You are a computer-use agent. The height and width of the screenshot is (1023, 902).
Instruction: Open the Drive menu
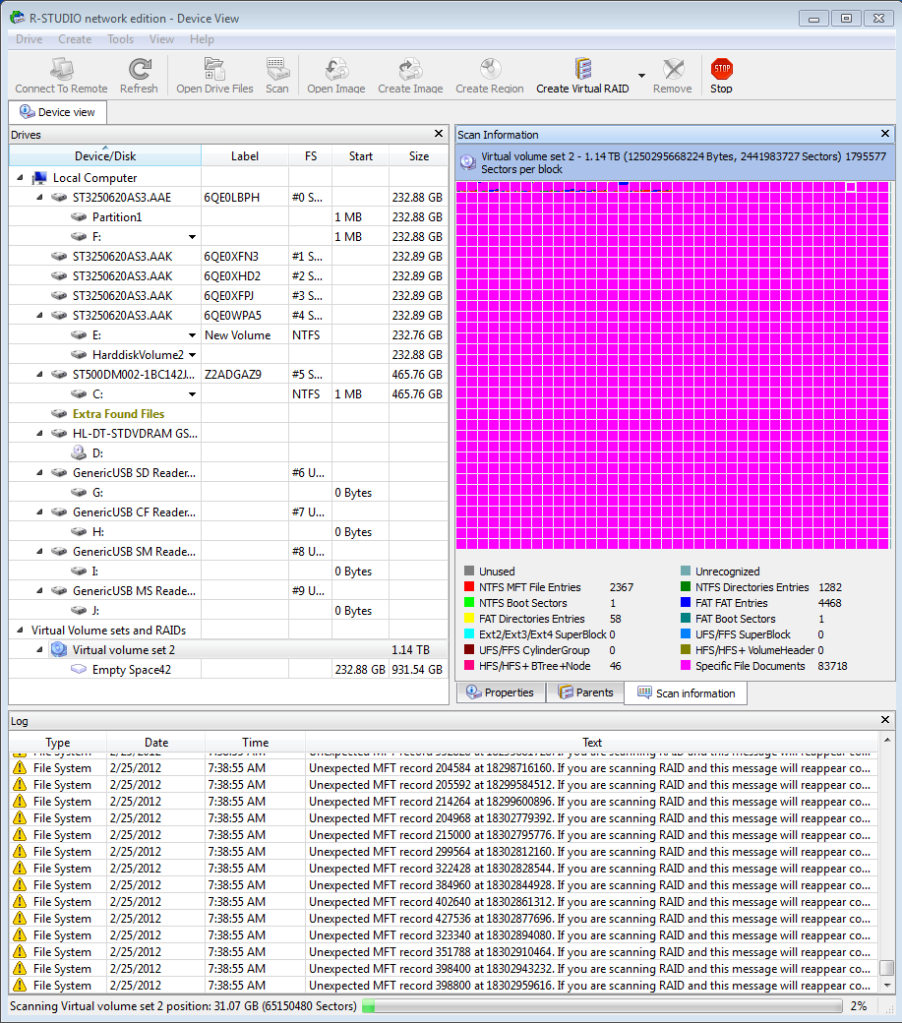(29, 39)
